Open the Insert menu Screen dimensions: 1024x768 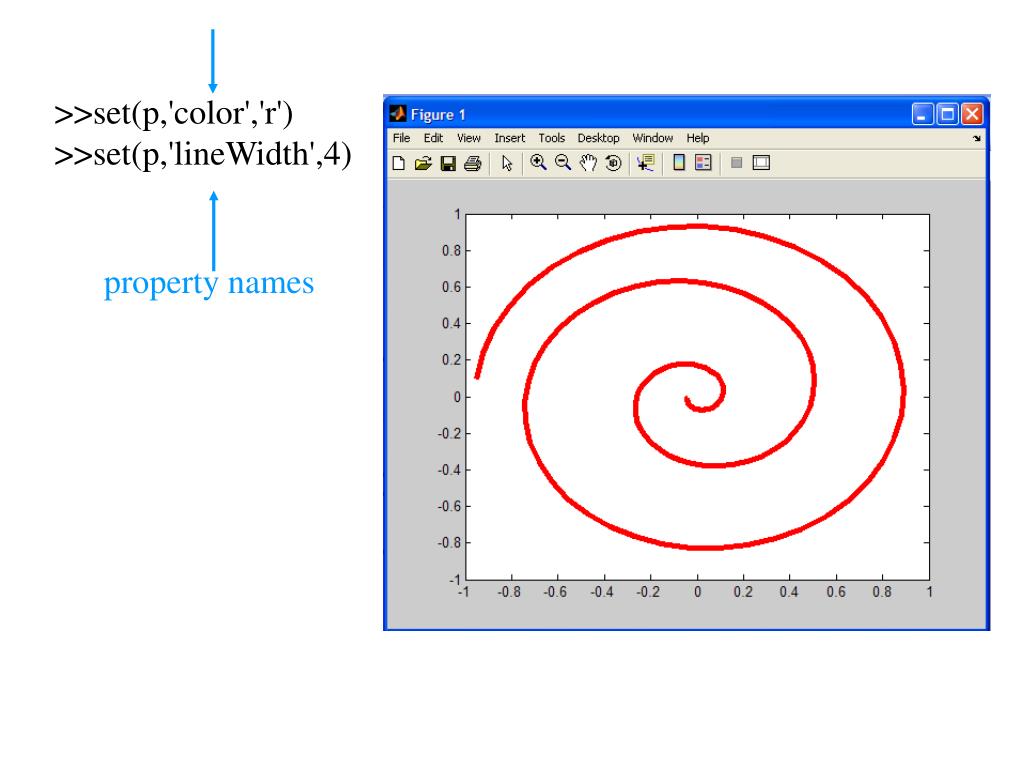pos(509,138)
